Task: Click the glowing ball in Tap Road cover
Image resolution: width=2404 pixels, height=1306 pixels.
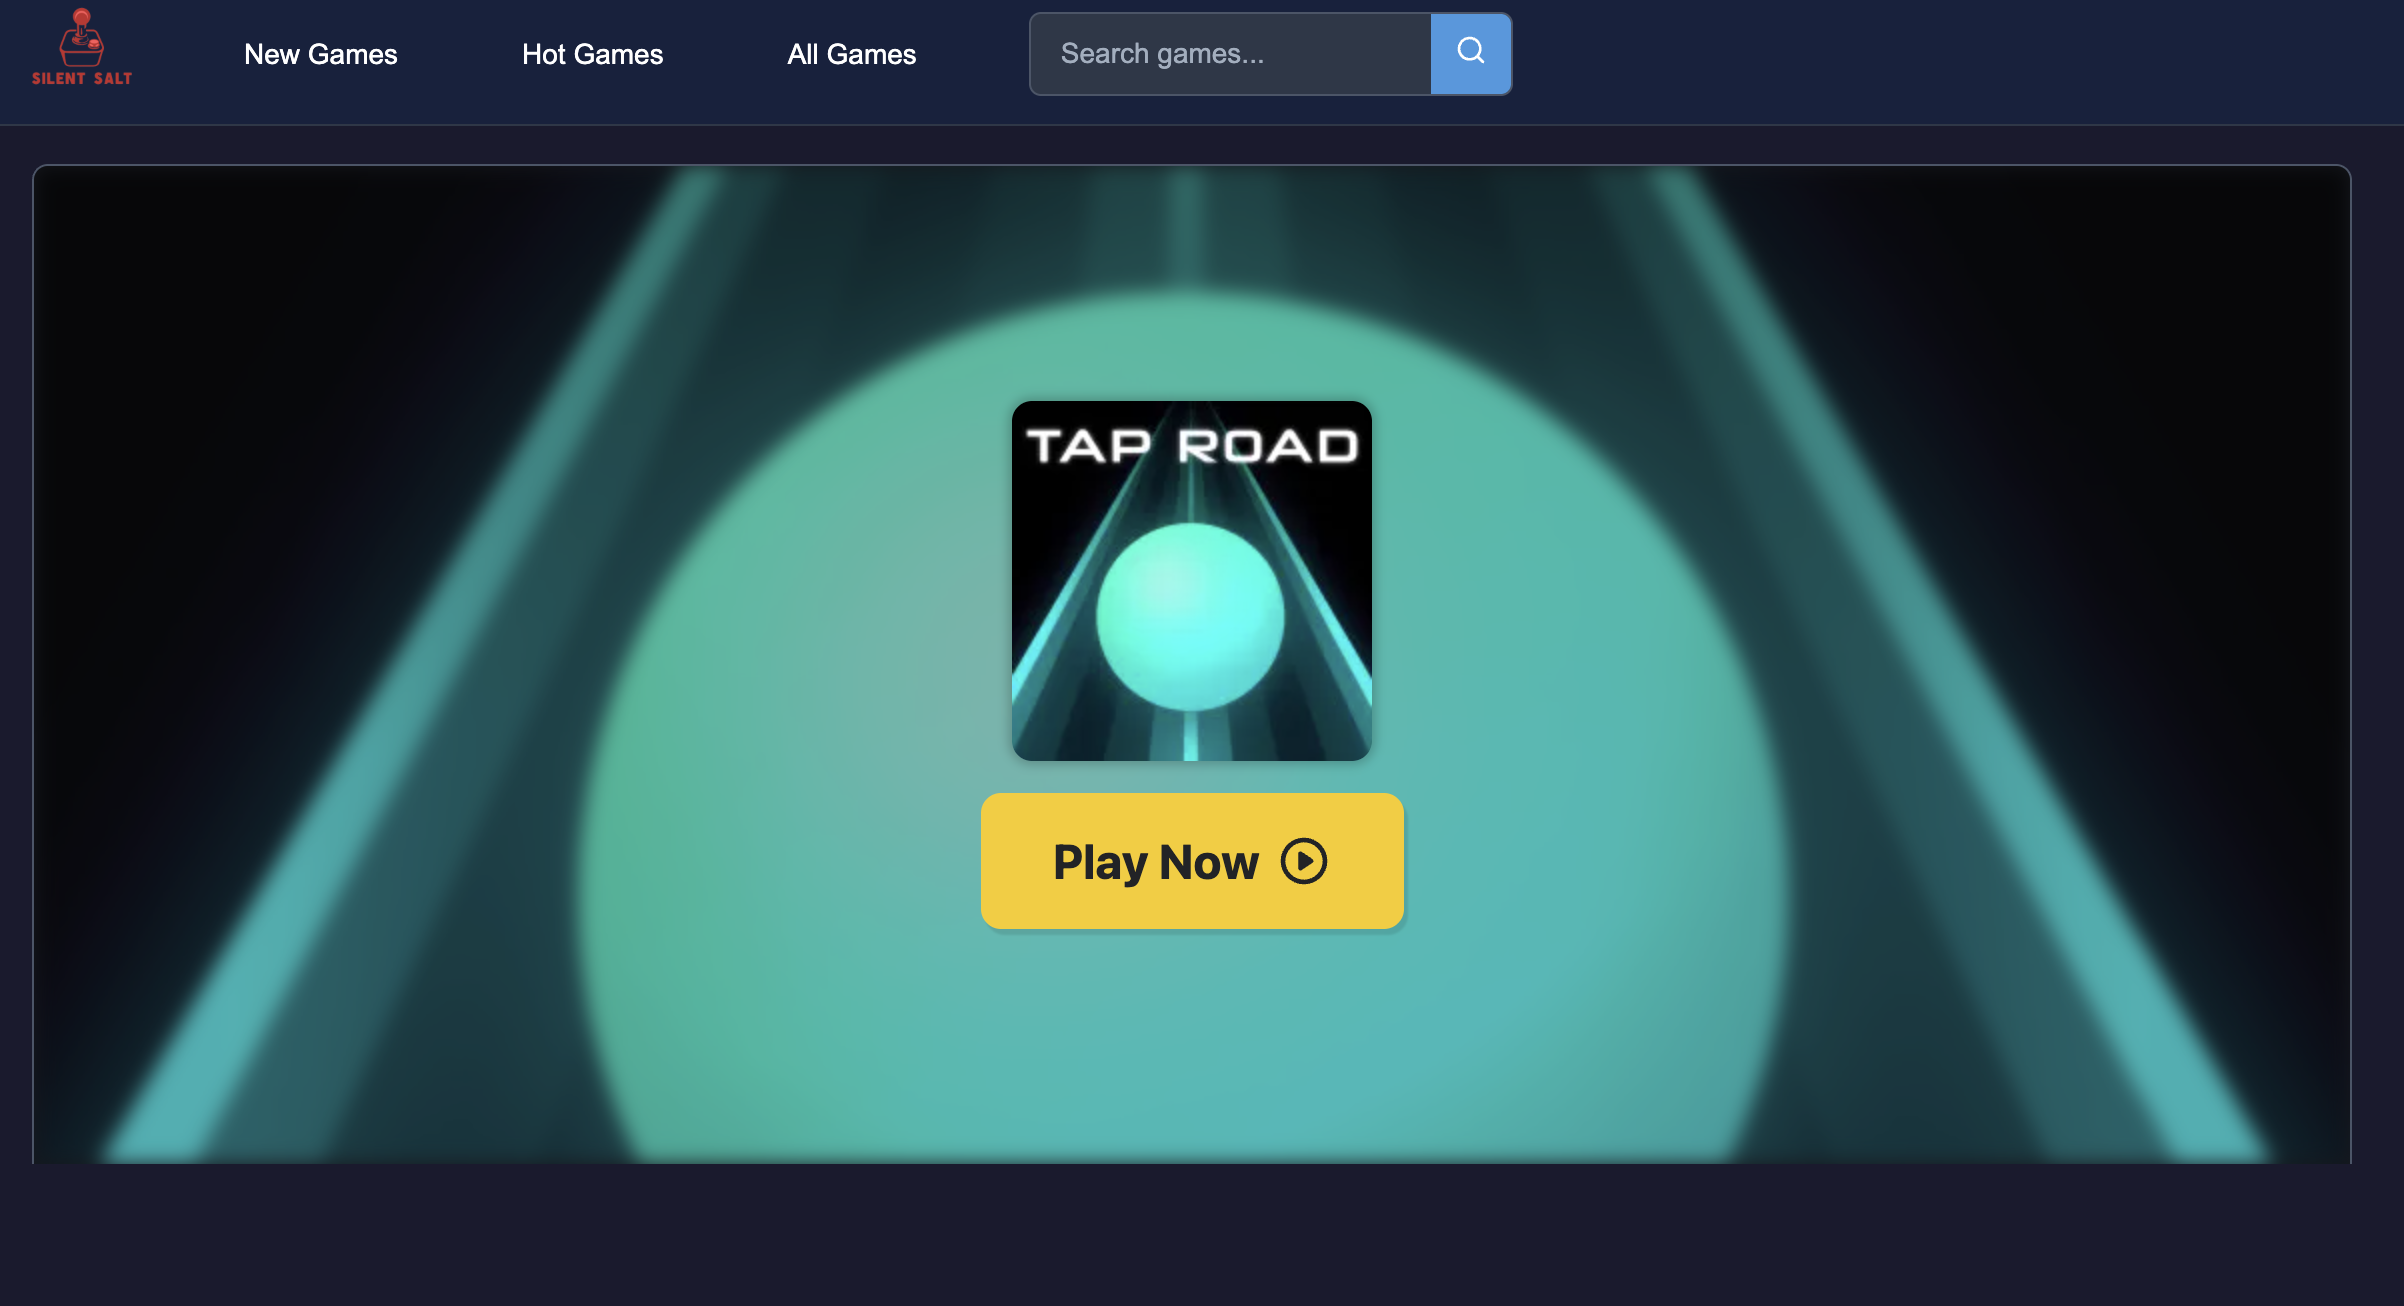Action: click(1190, 616)
